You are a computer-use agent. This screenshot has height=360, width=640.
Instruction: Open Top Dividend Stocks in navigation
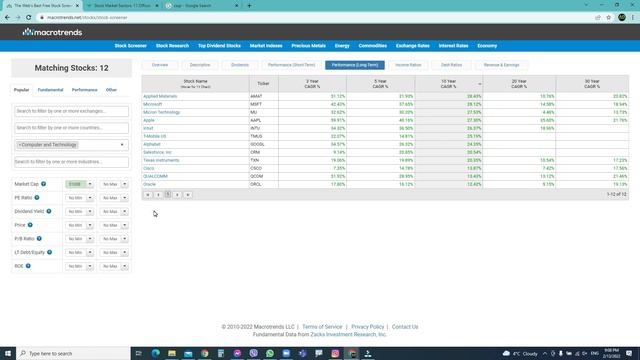[219, 46]
